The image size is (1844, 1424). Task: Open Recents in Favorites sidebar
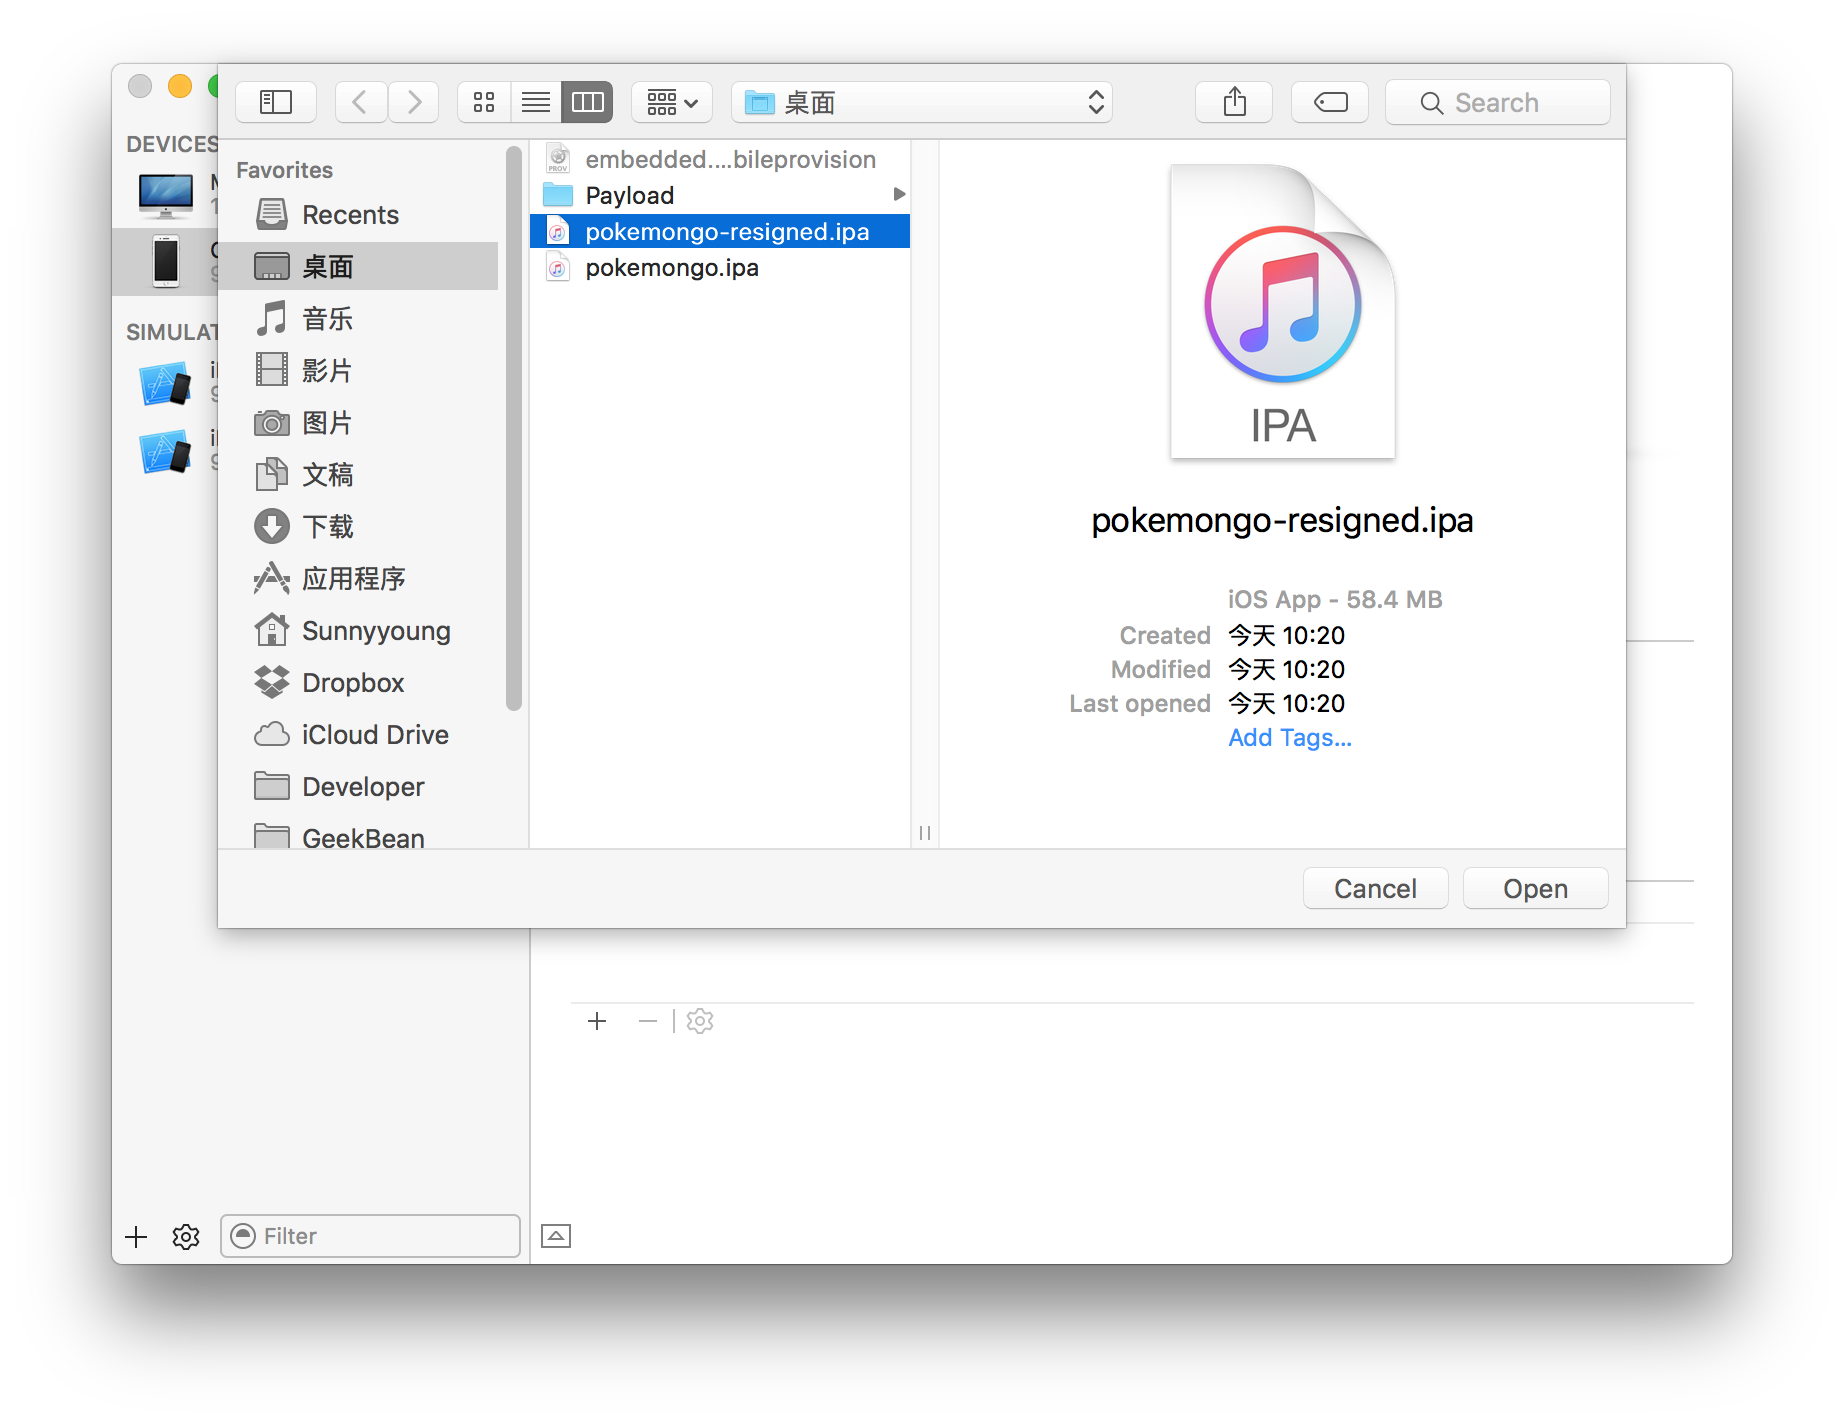tap(350, 215)
